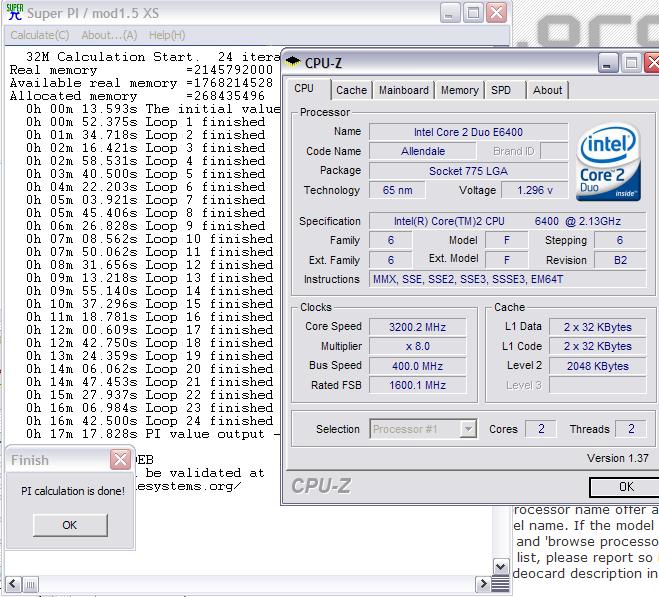Screen dimensions: 659x597
Task: Click the 'Version 1.37' label in CPU-Z
Action: (x=618, y=458)
